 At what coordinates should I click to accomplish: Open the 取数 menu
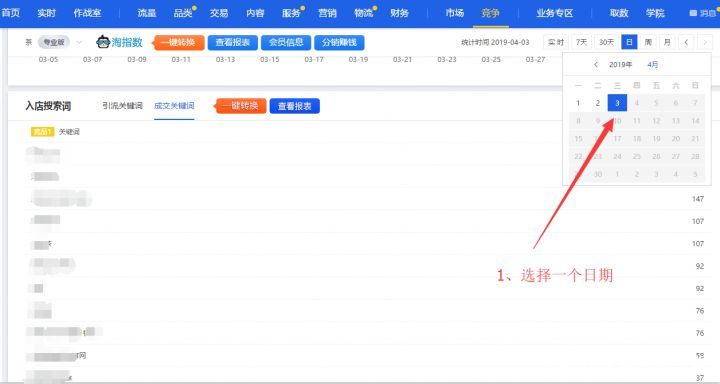[x=619, y=13]
